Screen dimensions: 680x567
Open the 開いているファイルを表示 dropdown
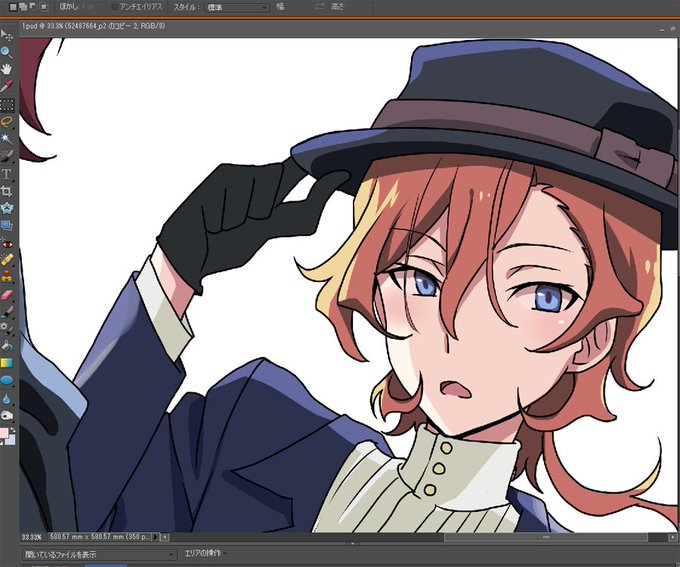click(99, 554)
